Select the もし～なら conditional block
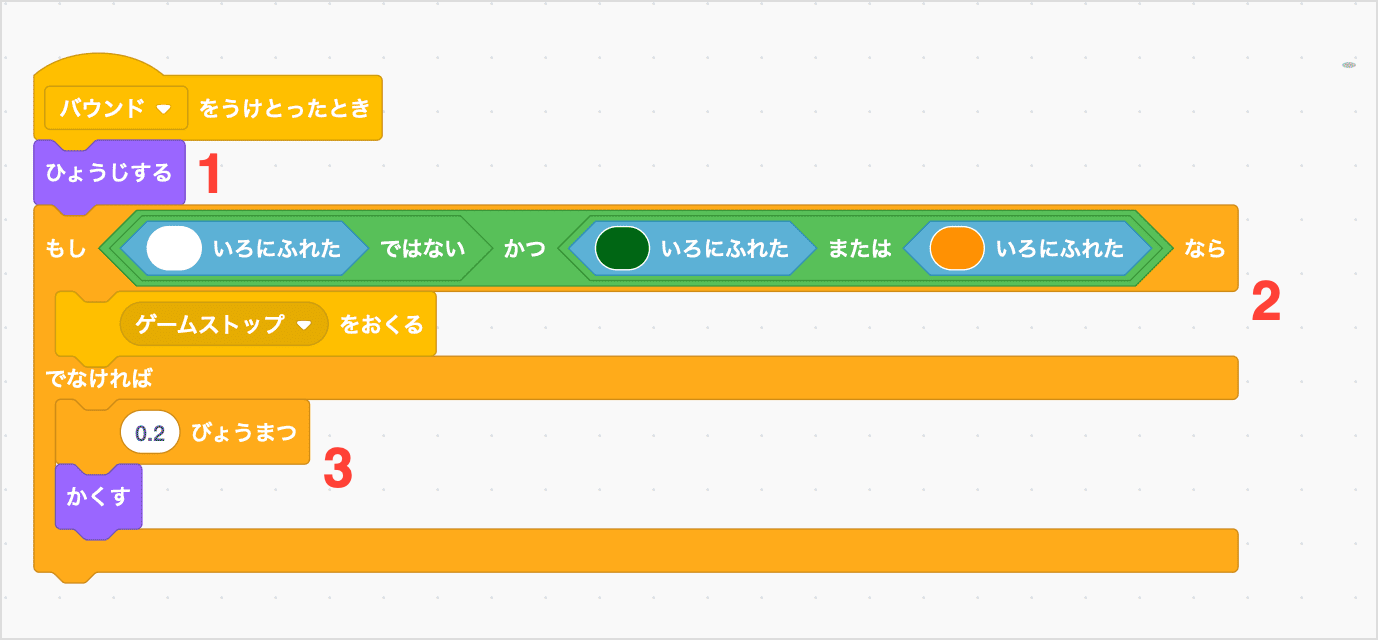Screen dimensions: 1378x640 pos(66,250)
